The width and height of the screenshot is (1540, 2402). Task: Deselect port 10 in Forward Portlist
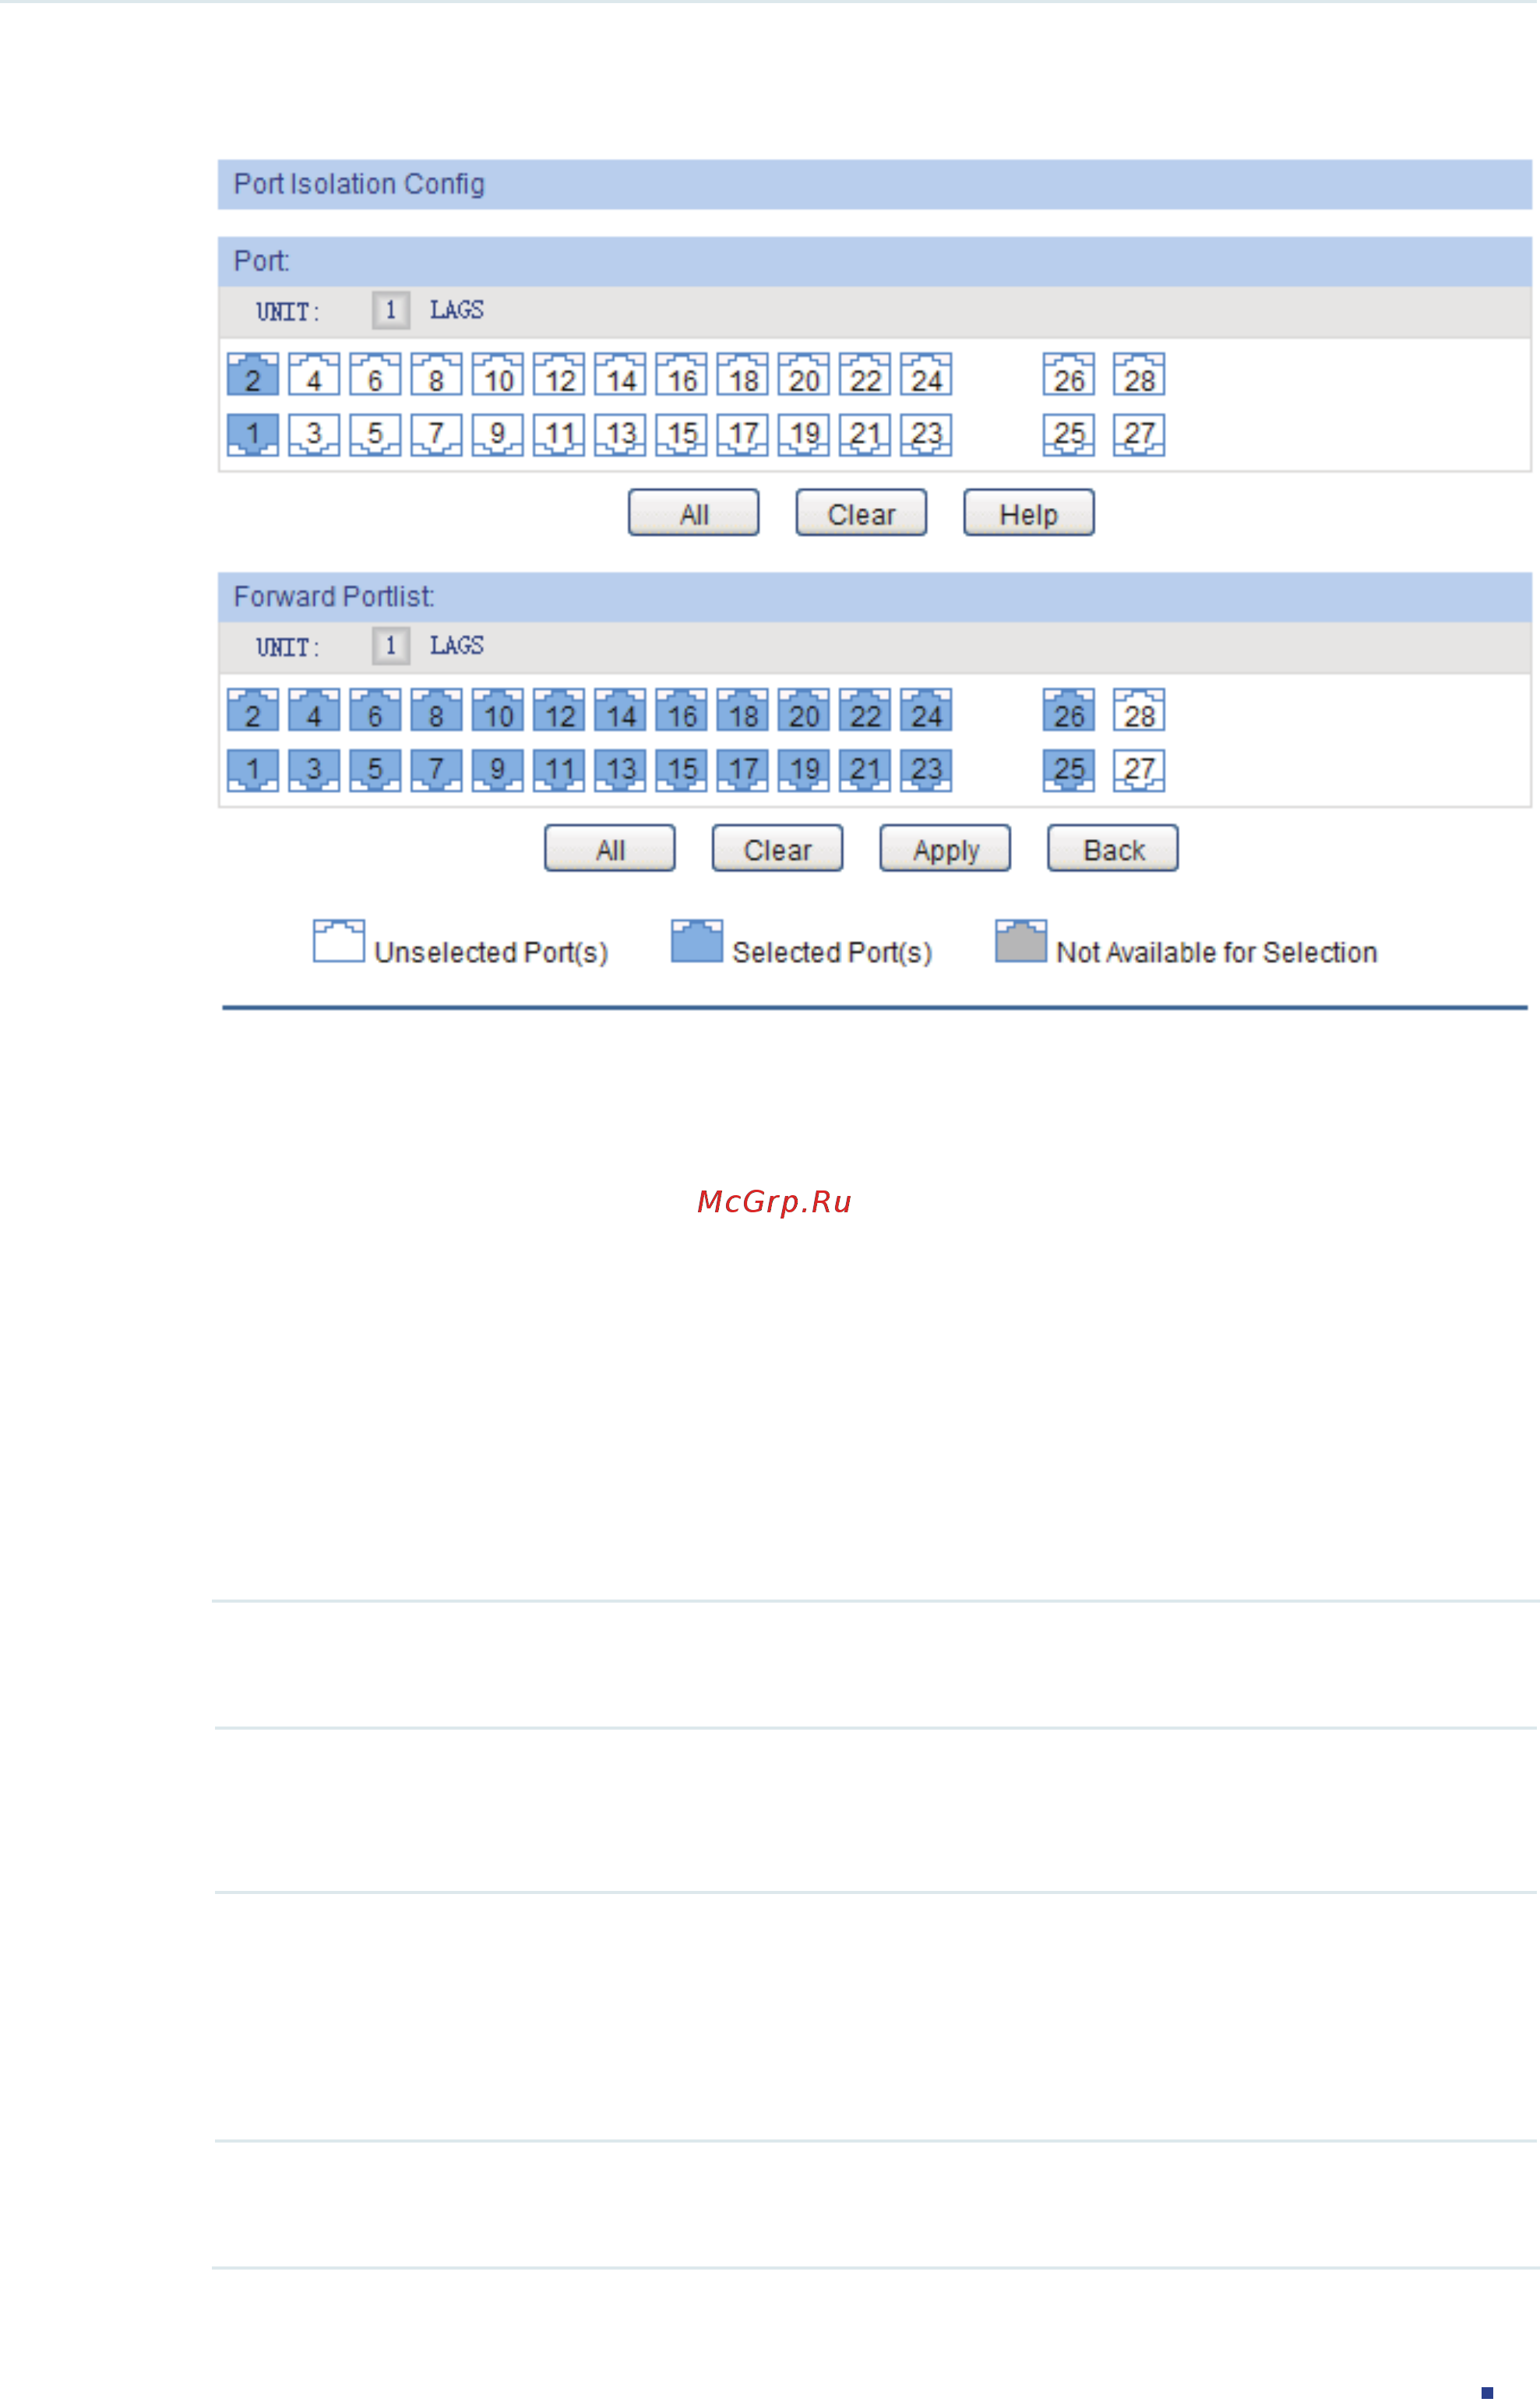498,710
